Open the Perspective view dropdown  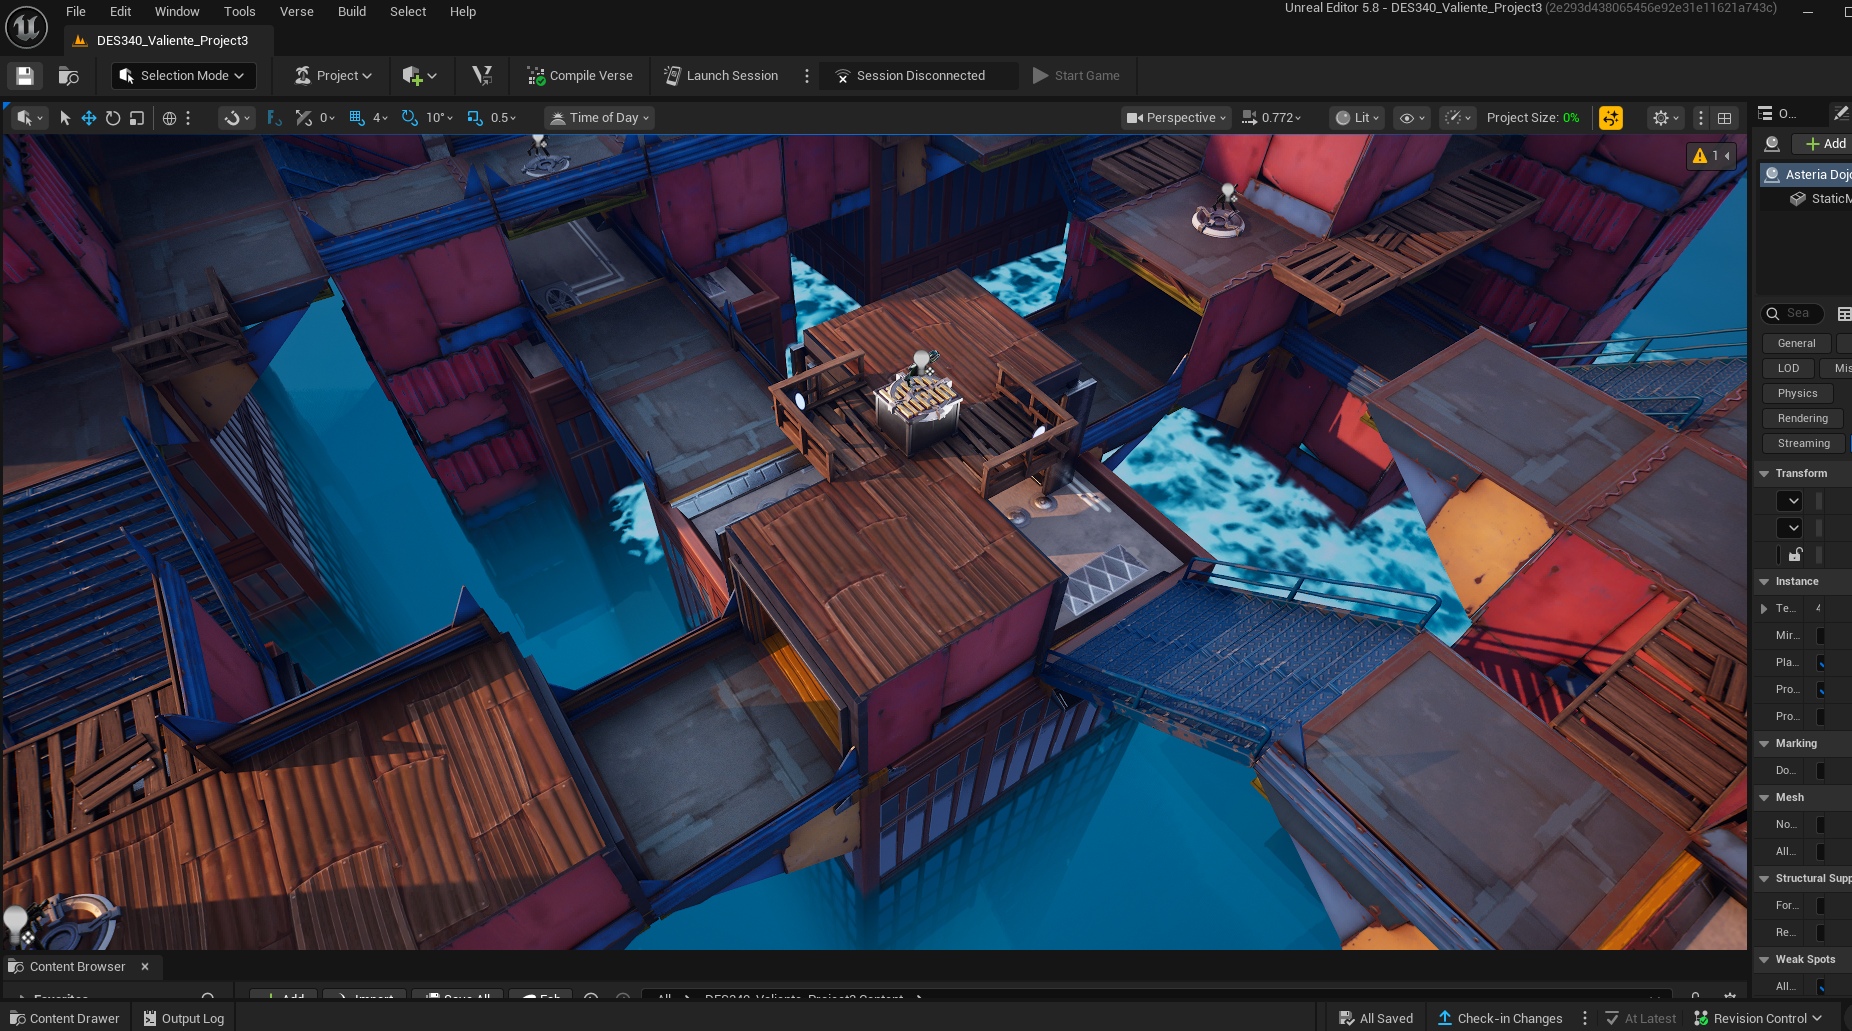click(1176, 118)
